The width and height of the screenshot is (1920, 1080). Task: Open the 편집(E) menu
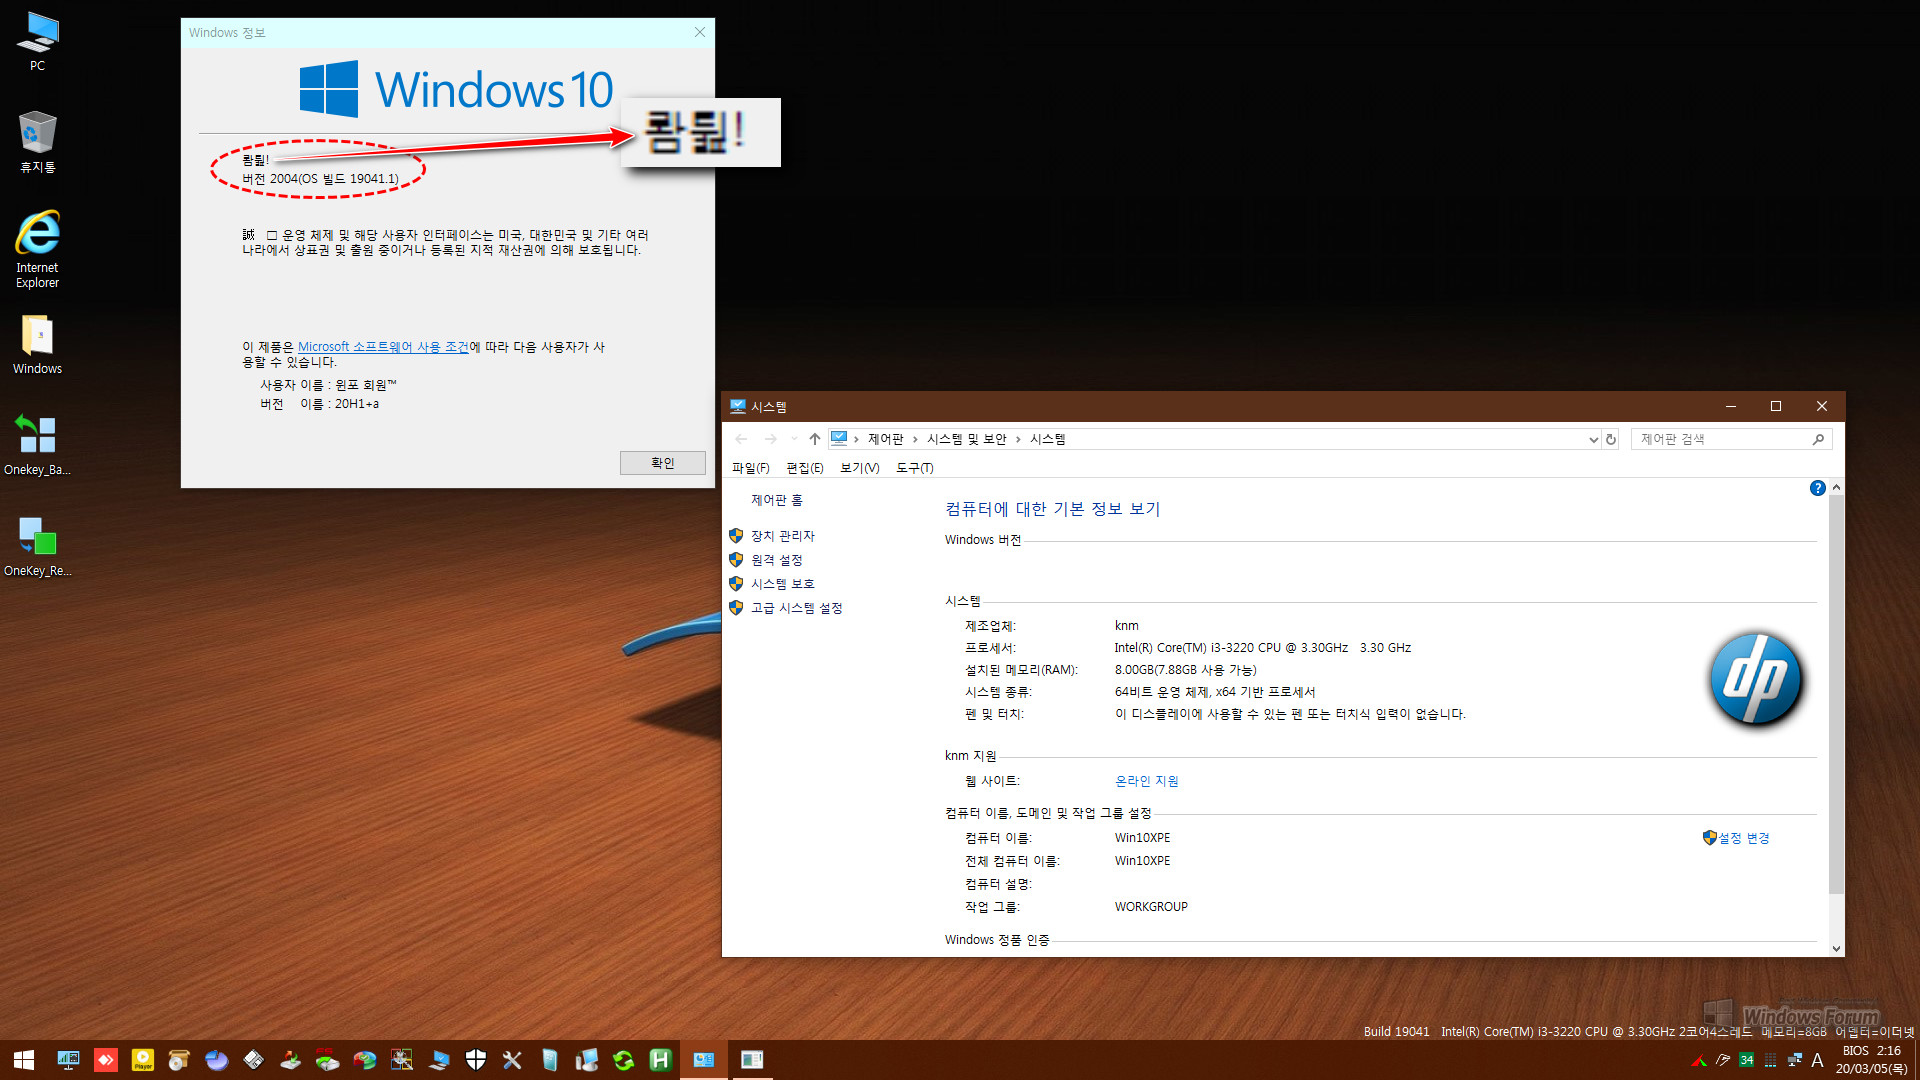805,468
